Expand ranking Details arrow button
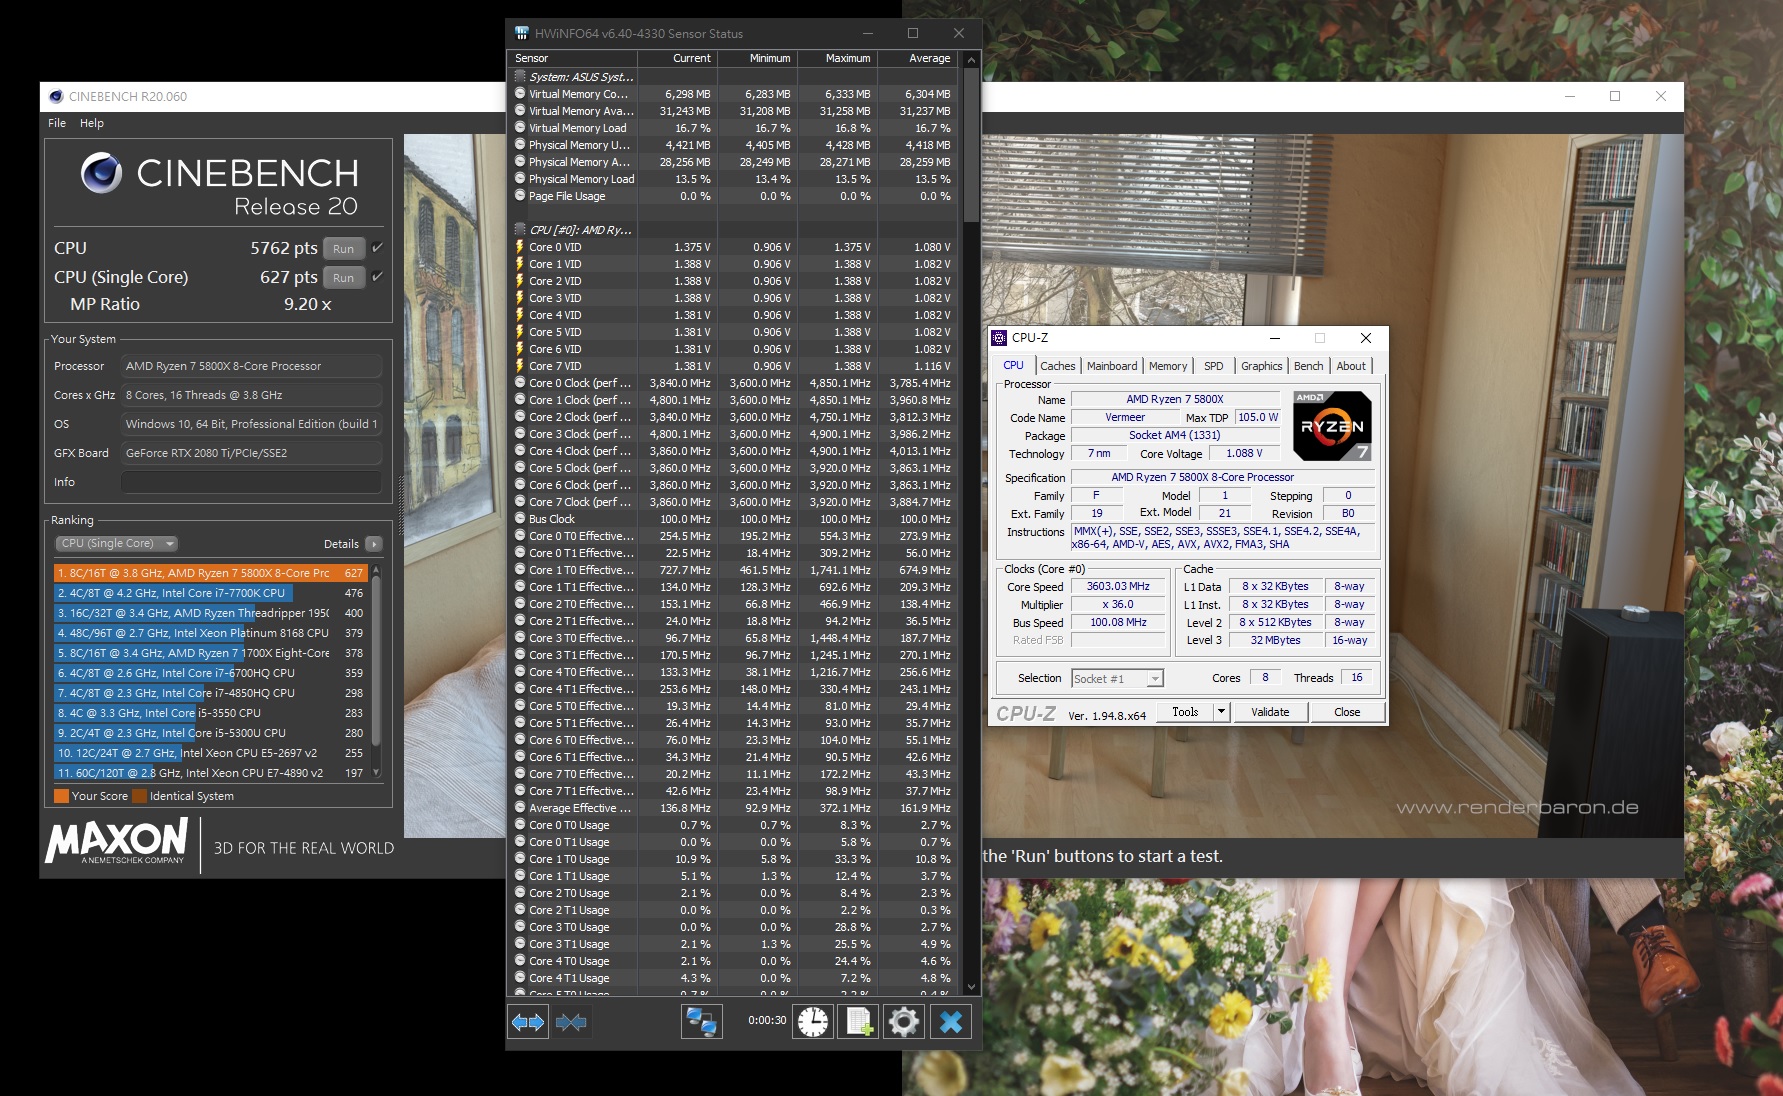Viewport: 1783px width, 1096px height. 374,544
